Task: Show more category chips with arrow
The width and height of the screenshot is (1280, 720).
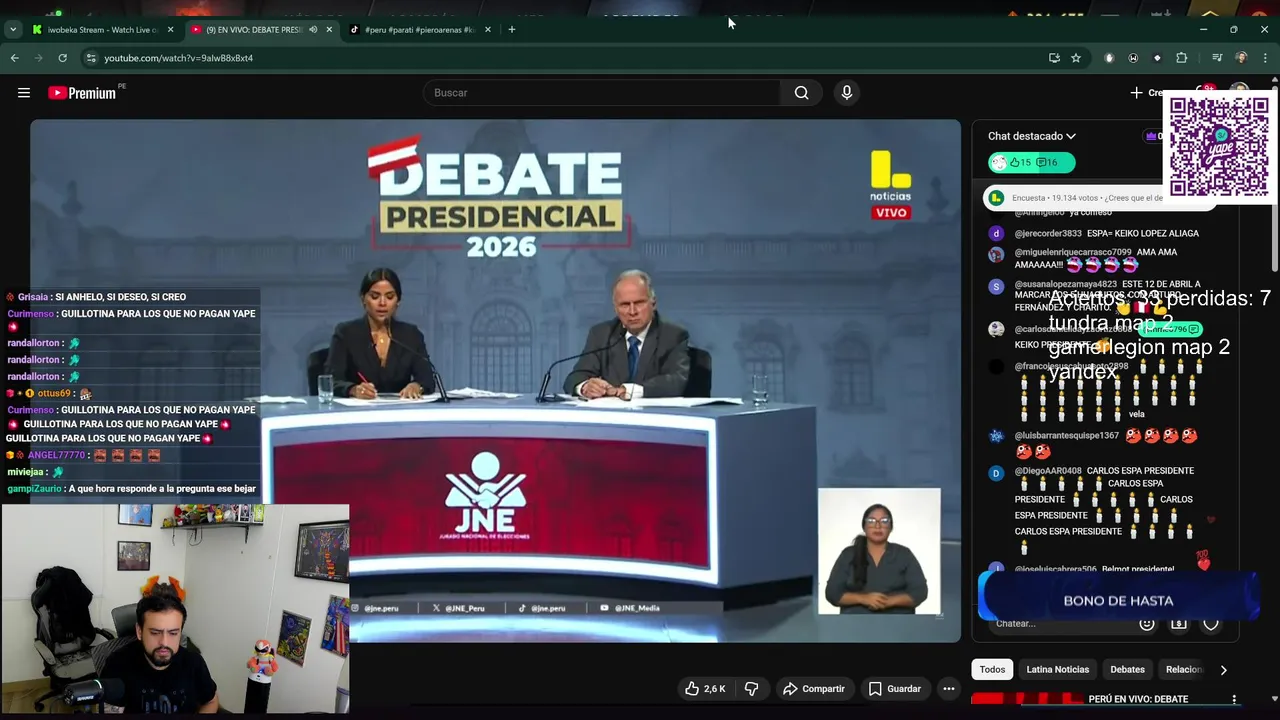Action: tap(1223, 670)
